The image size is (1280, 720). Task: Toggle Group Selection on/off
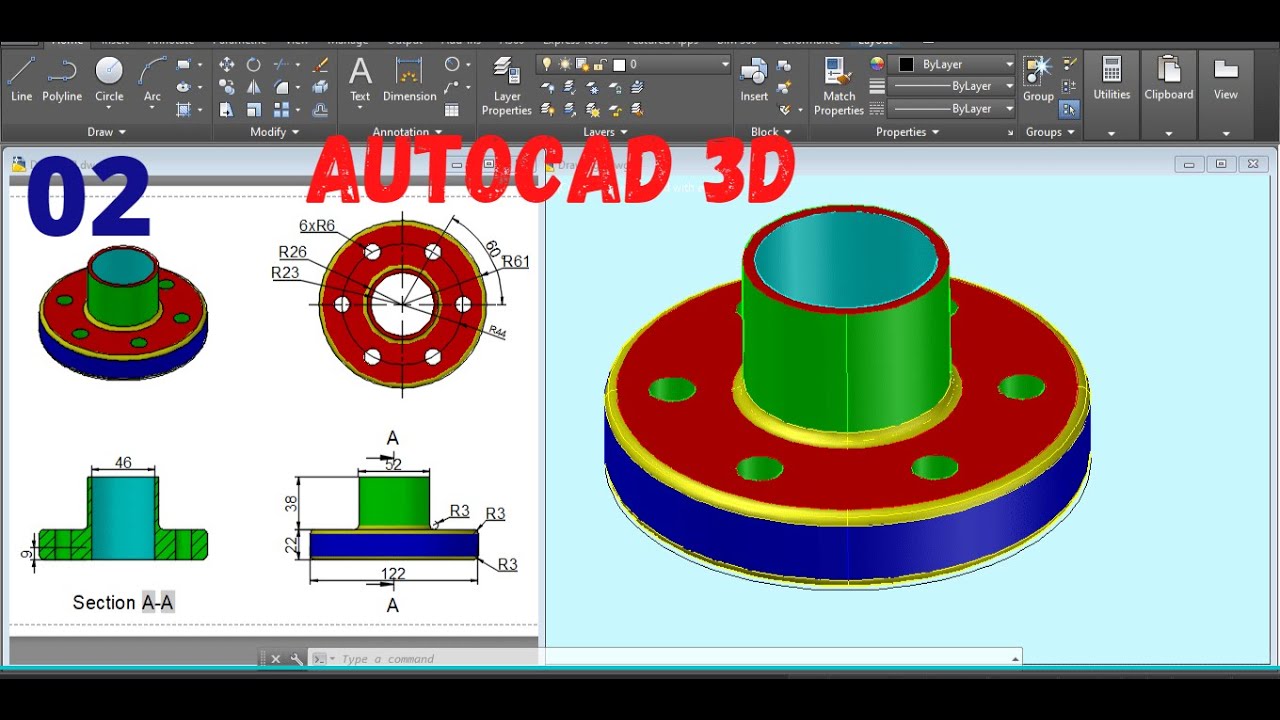pyautogui.click(x=1069, y=110)
